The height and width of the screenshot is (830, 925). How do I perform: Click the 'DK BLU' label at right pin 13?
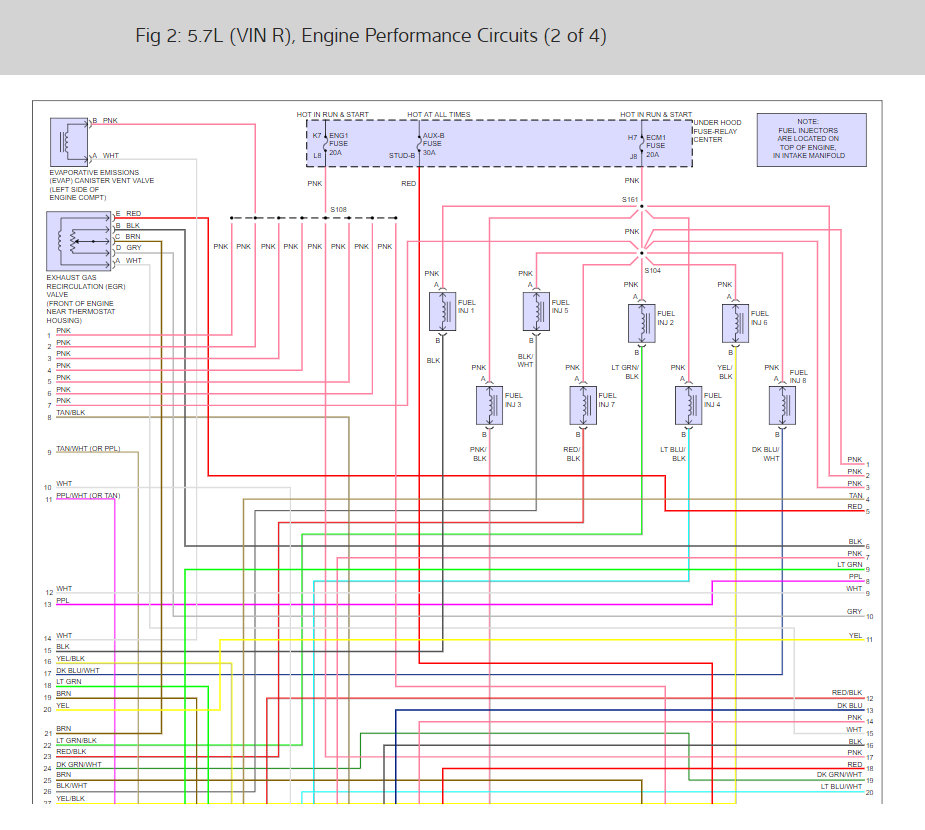pyautogui.click(x=849, y=706)
